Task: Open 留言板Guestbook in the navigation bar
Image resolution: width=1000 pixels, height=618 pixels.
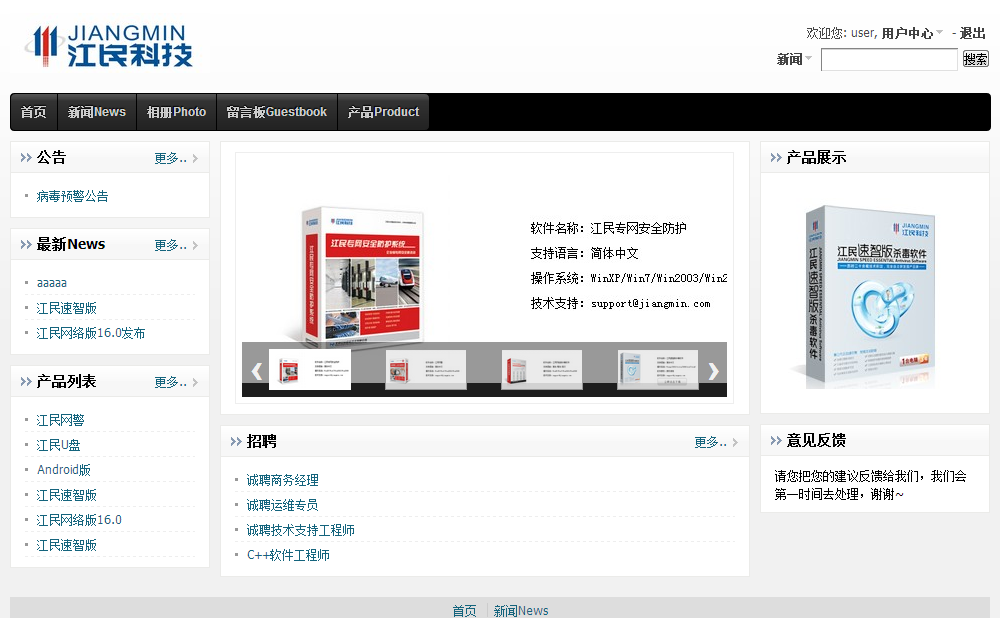Action: (x=277, y=112)
